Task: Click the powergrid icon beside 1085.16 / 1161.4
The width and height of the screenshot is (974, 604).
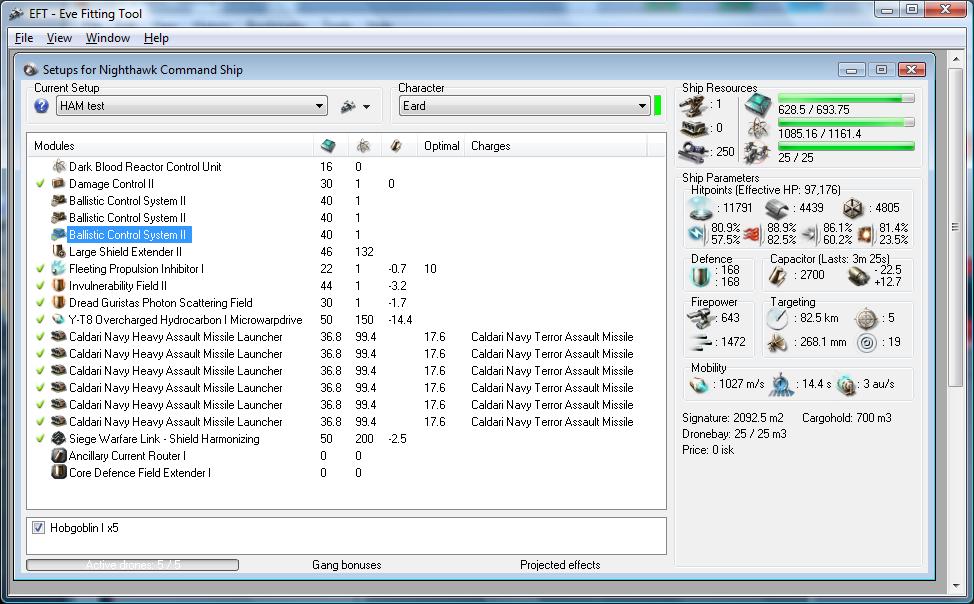Action: click(758, 129)
